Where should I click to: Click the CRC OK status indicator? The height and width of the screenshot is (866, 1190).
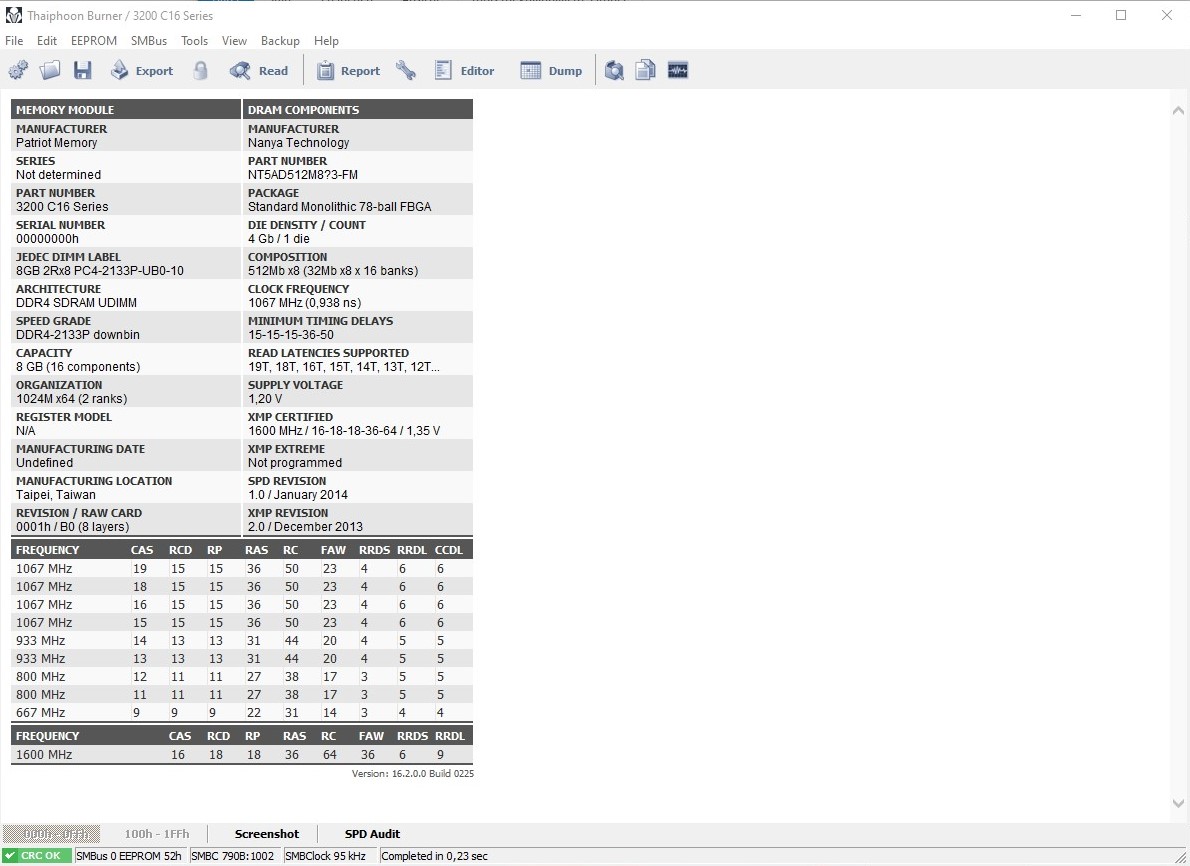(36, 855)
